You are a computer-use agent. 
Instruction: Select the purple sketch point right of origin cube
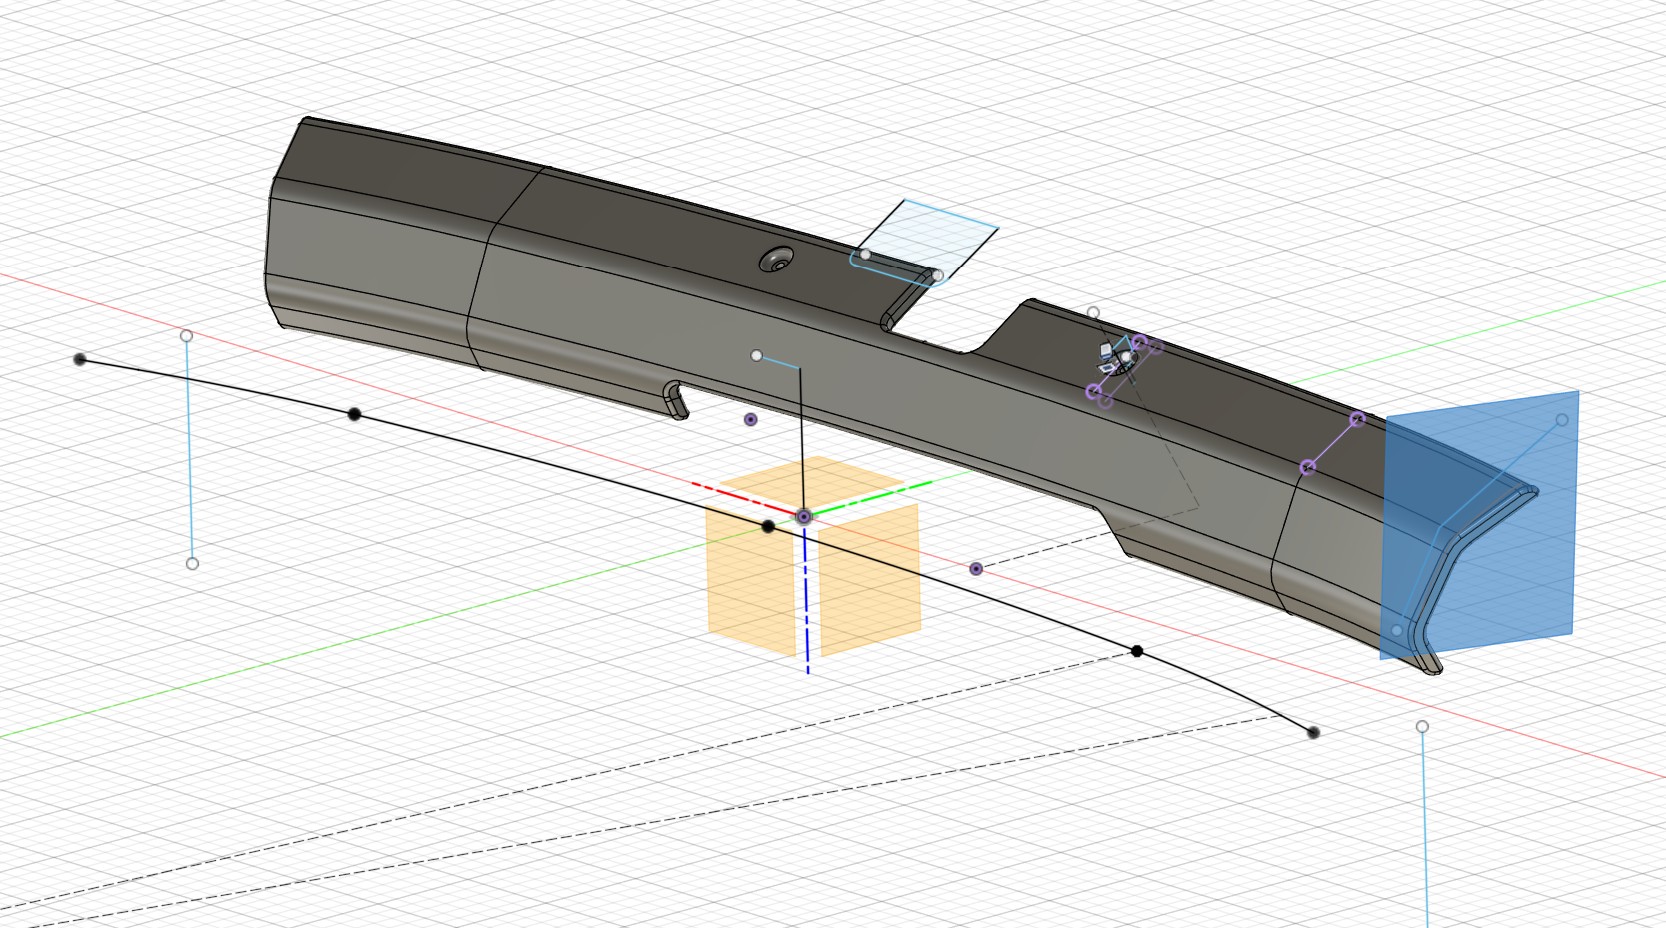(976, 568)
